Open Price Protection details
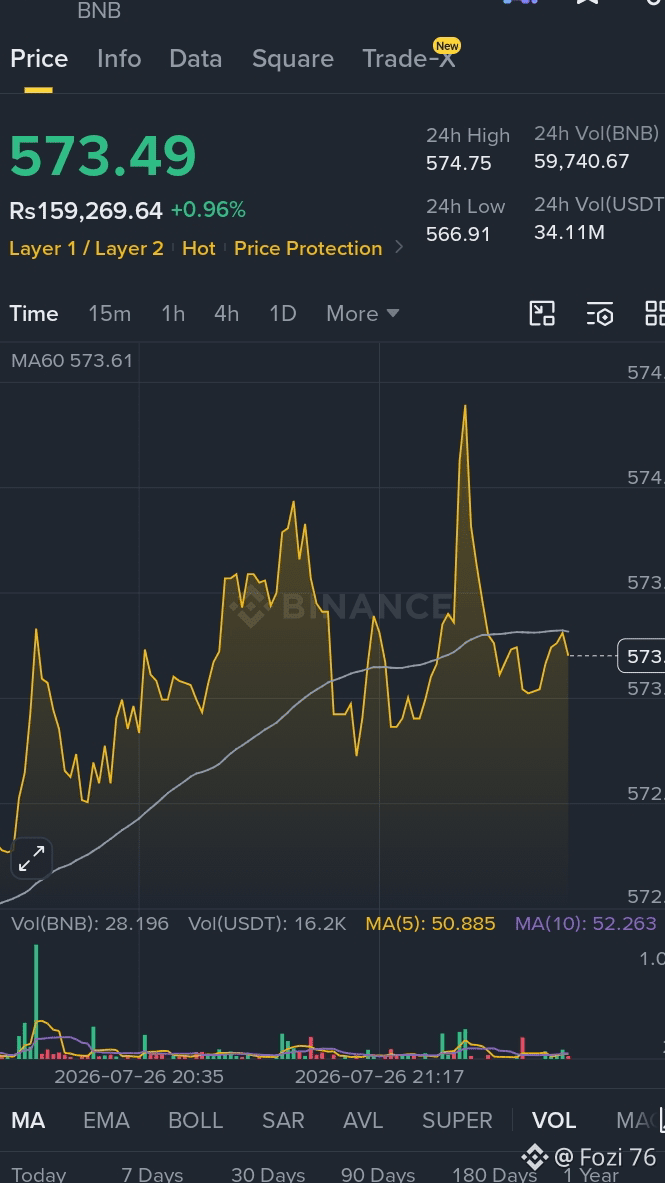665x1183 pixels. point(308,248)
